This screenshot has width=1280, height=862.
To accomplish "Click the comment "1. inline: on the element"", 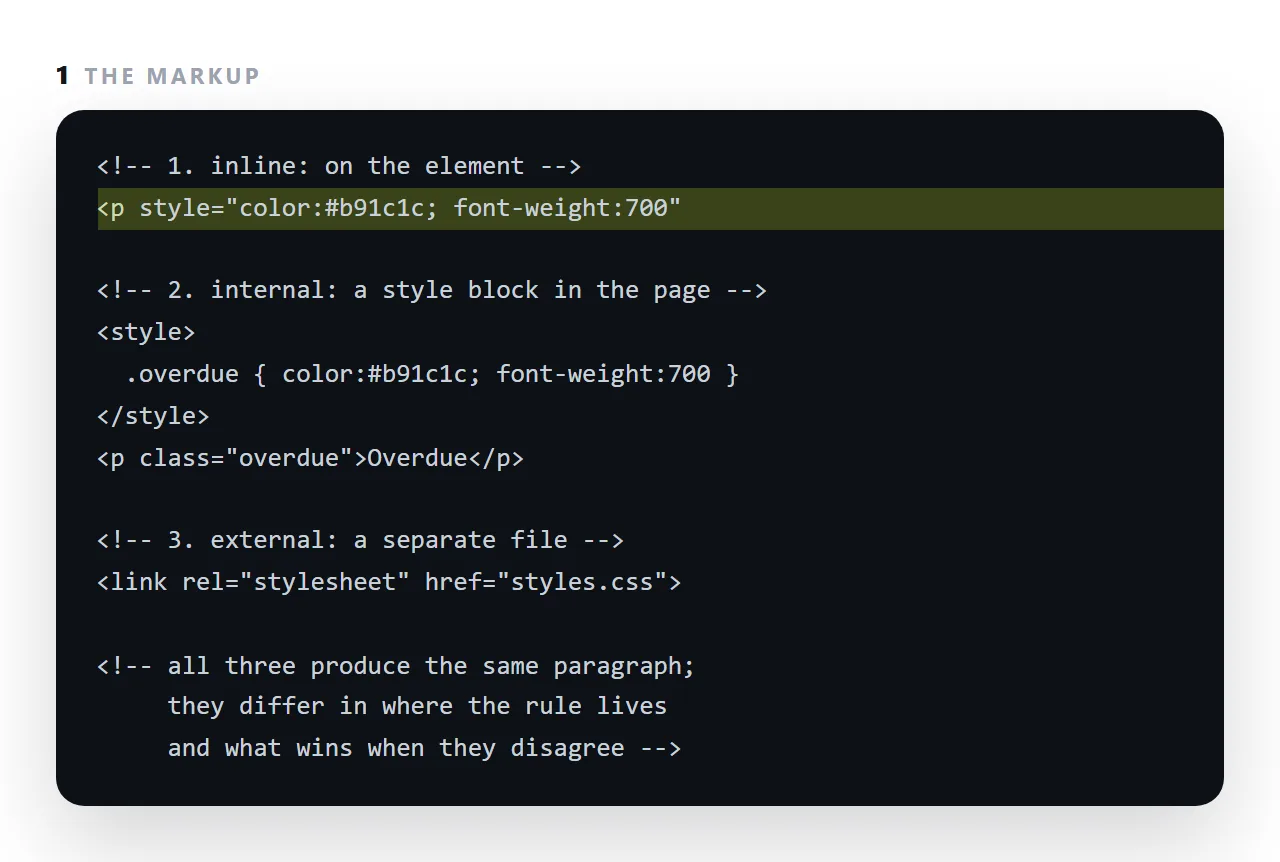I will pyautogui.click(x=339, y=166).
